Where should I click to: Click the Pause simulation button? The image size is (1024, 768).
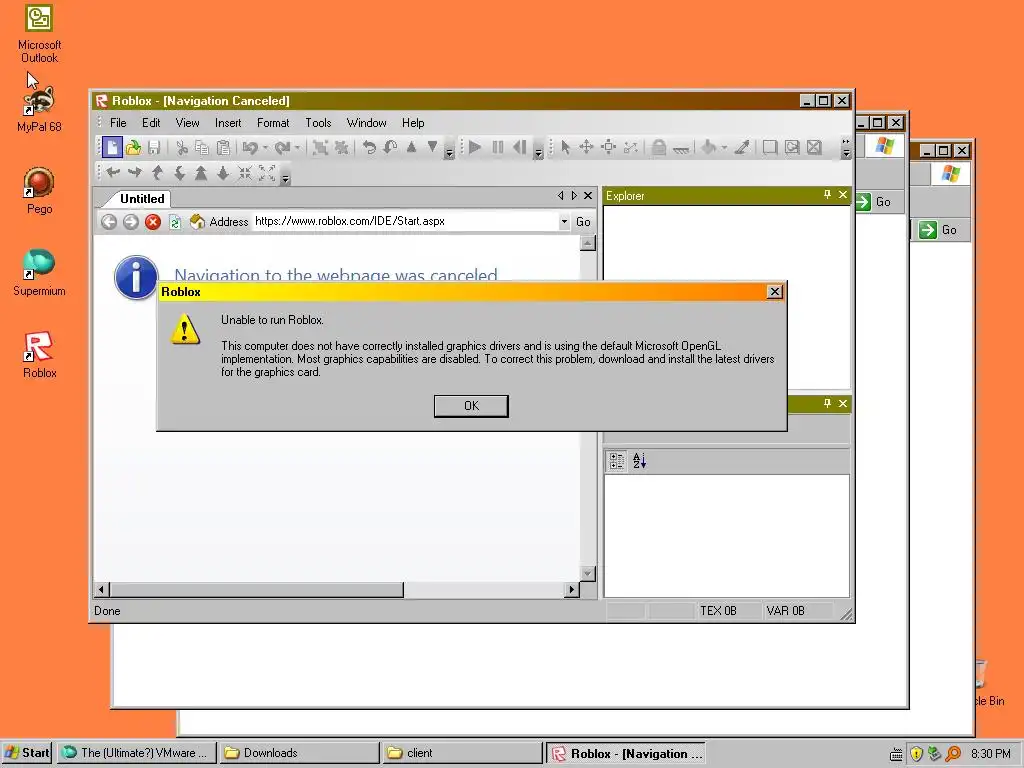click(498, 148)
